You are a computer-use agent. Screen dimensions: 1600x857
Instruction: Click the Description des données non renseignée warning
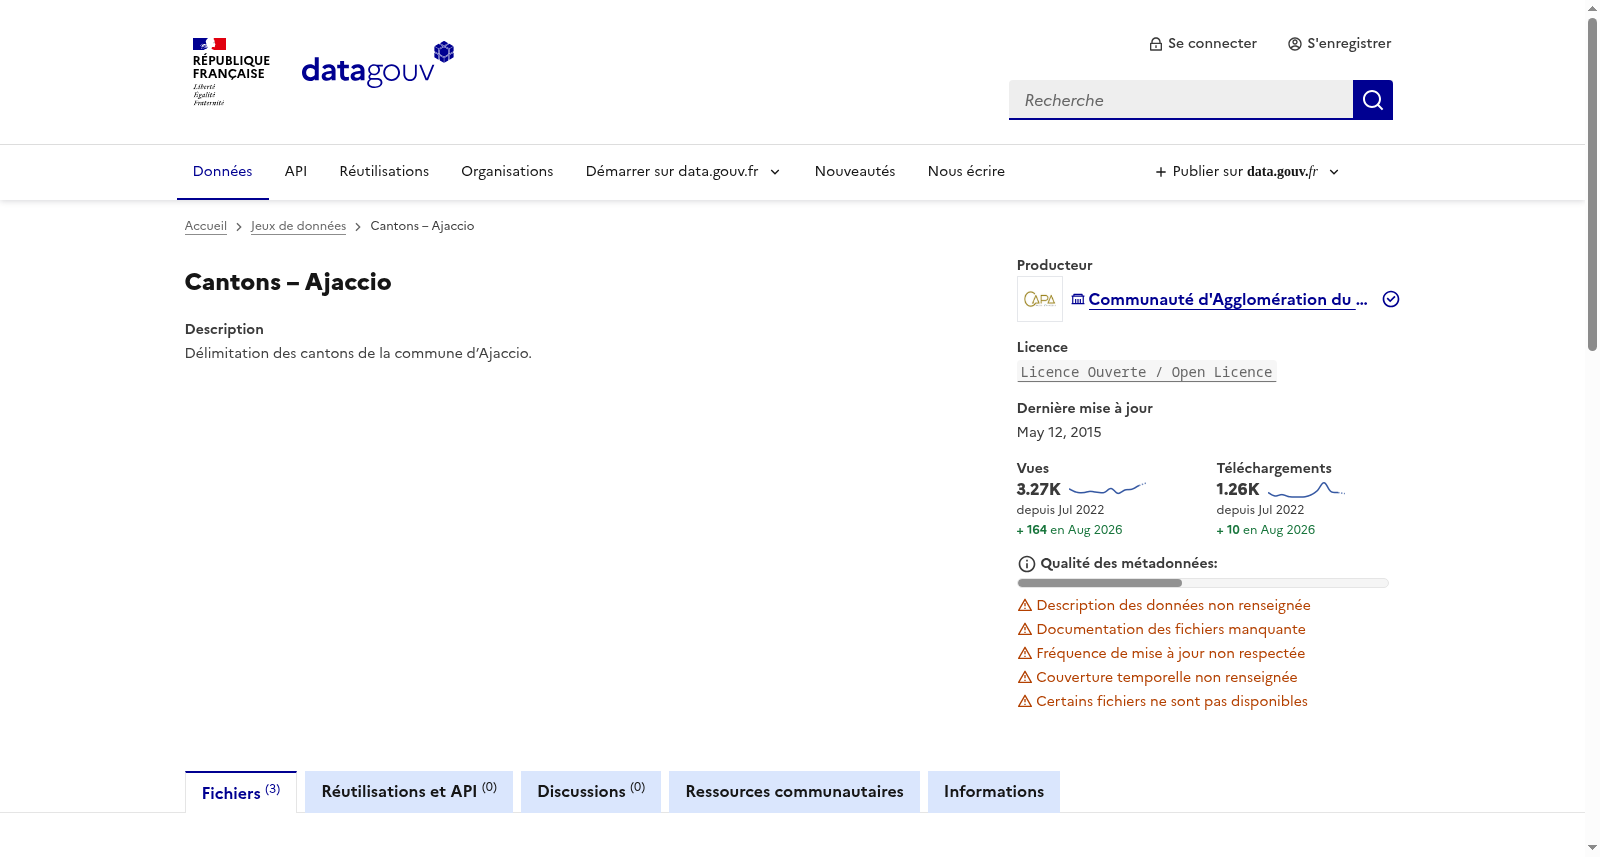(1164, 605)
